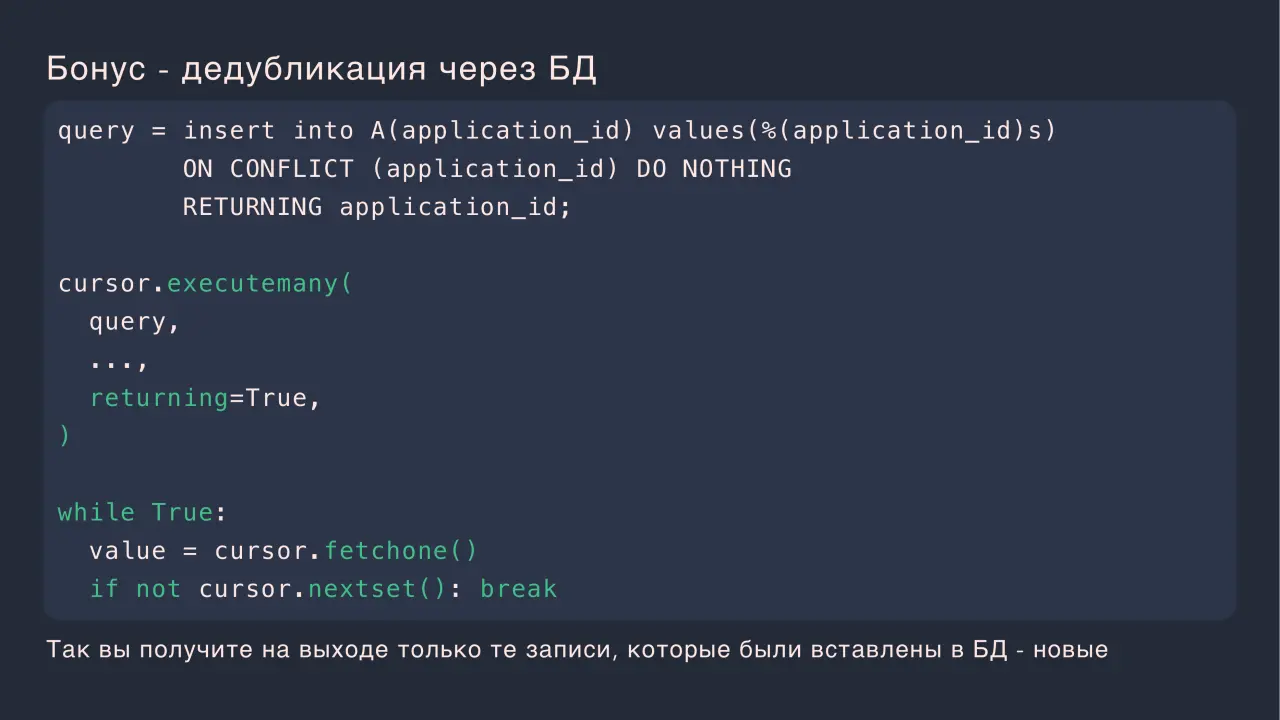Click the "values(%(application_id)s)" text
The height and width of the screenshot is (720, 1280).
point(854,131)
